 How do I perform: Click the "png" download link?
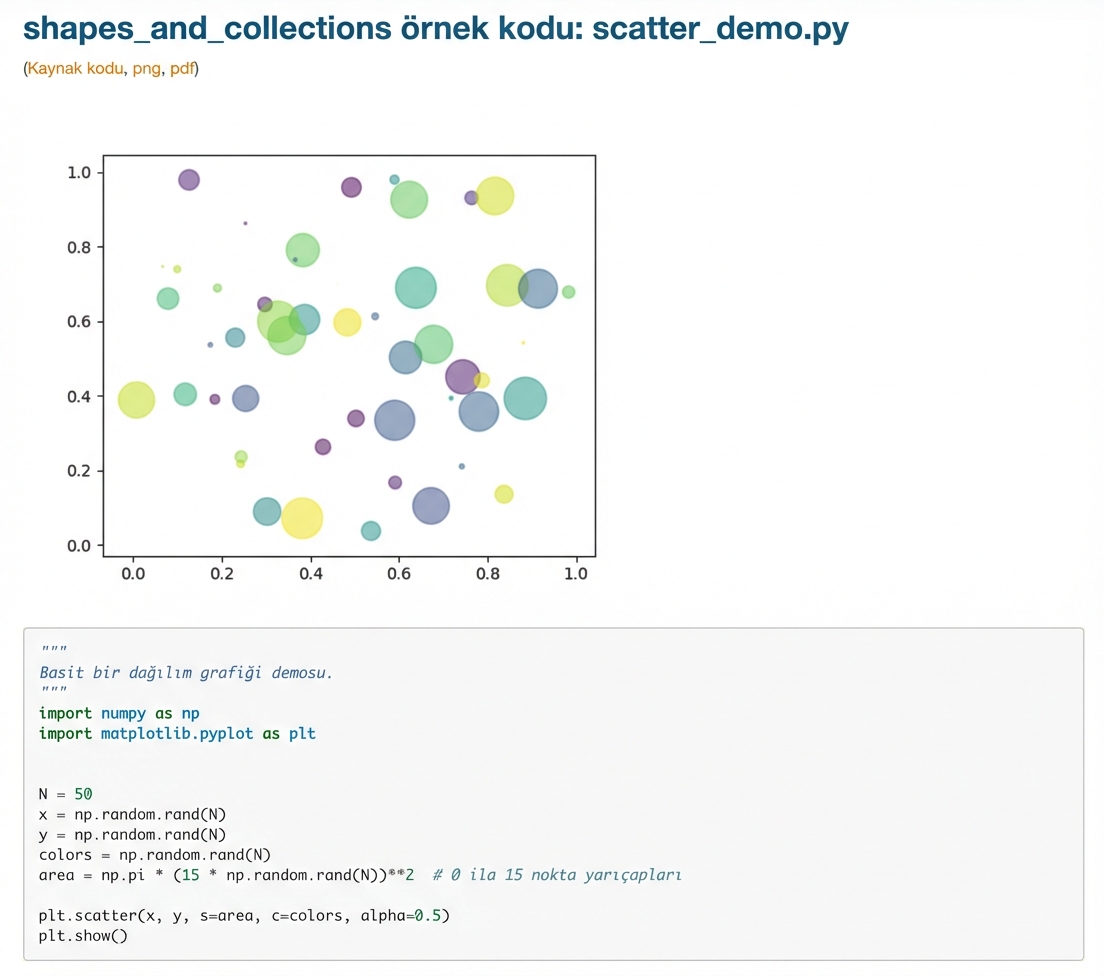pyautogui.click(x=146, y=70)
